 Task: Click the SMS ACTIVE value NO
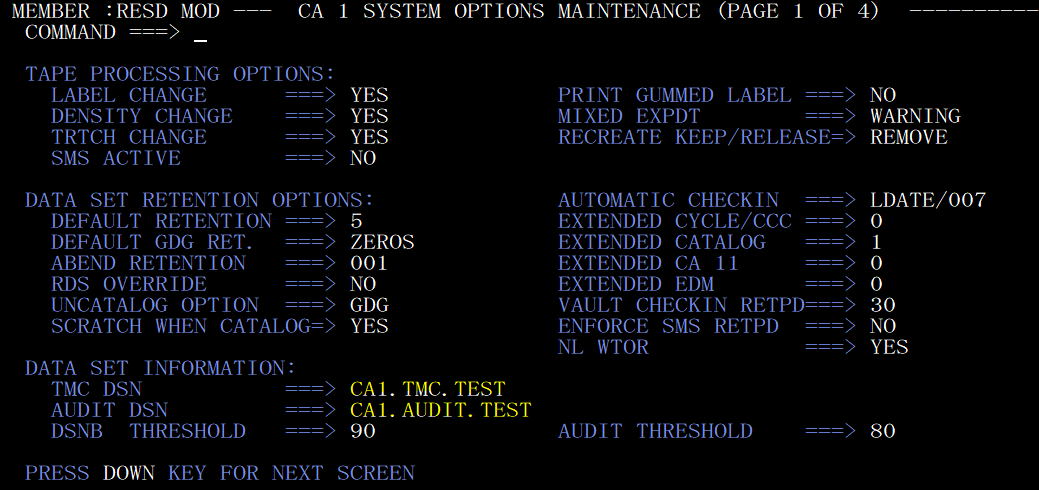click(363, 158)
